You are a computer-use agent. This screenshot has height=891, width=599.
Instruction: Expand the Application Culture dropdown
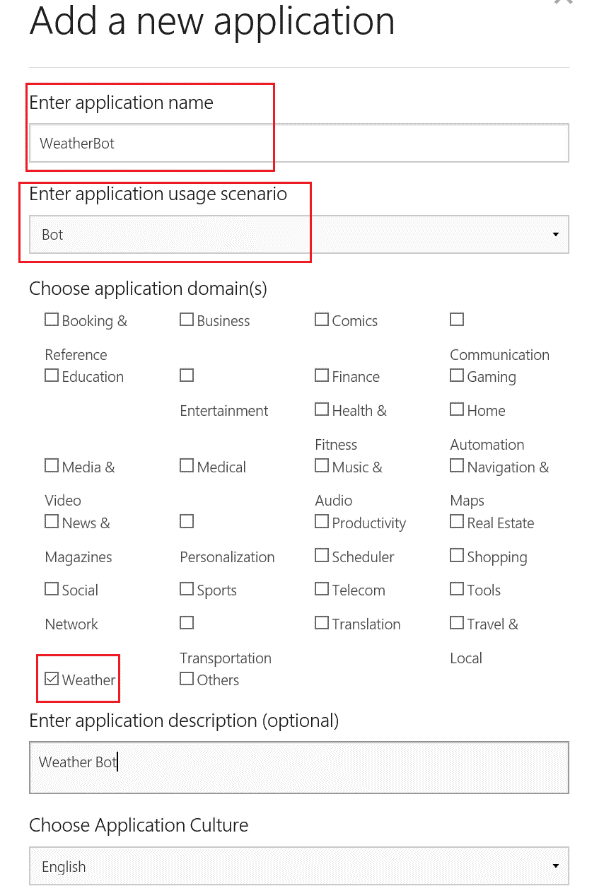[299, 866]
